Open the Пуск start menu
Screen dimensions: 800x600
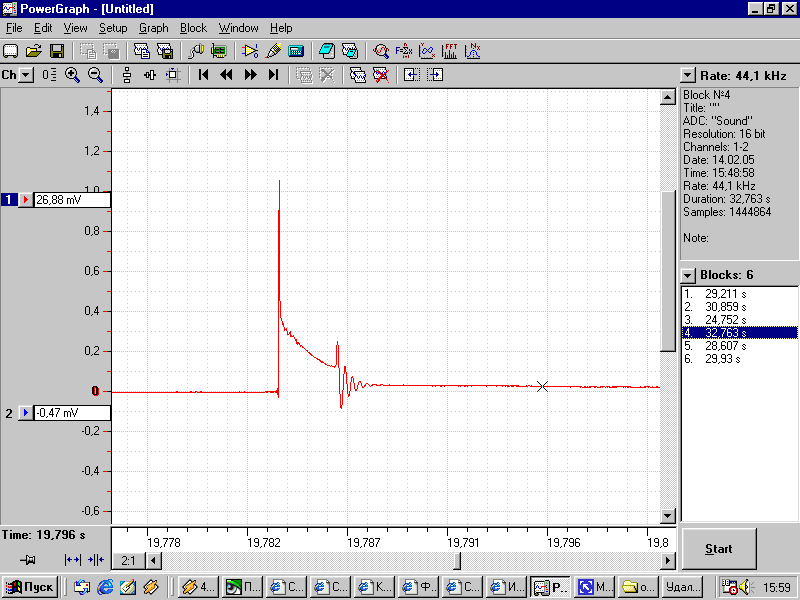pos(30,587)
